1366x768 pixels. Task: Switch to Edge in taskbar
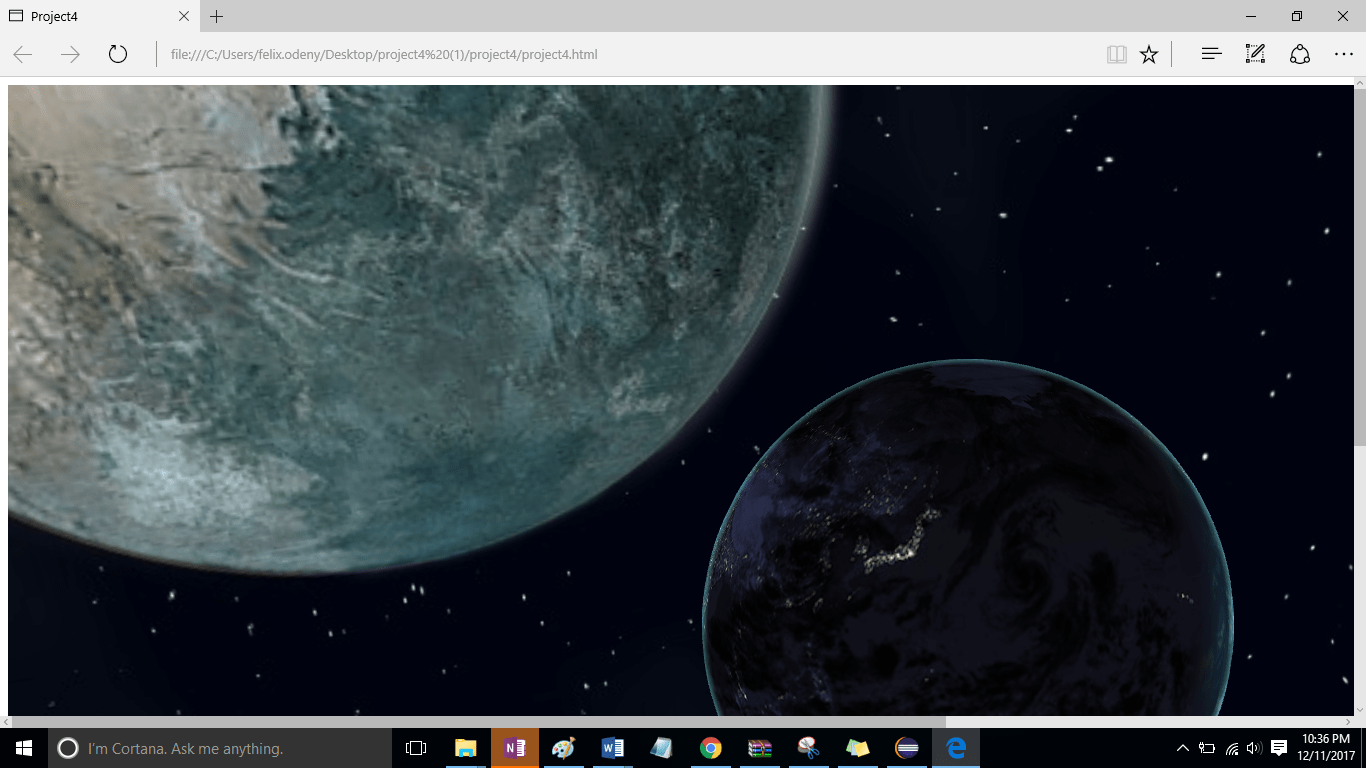tap(956, 748)
